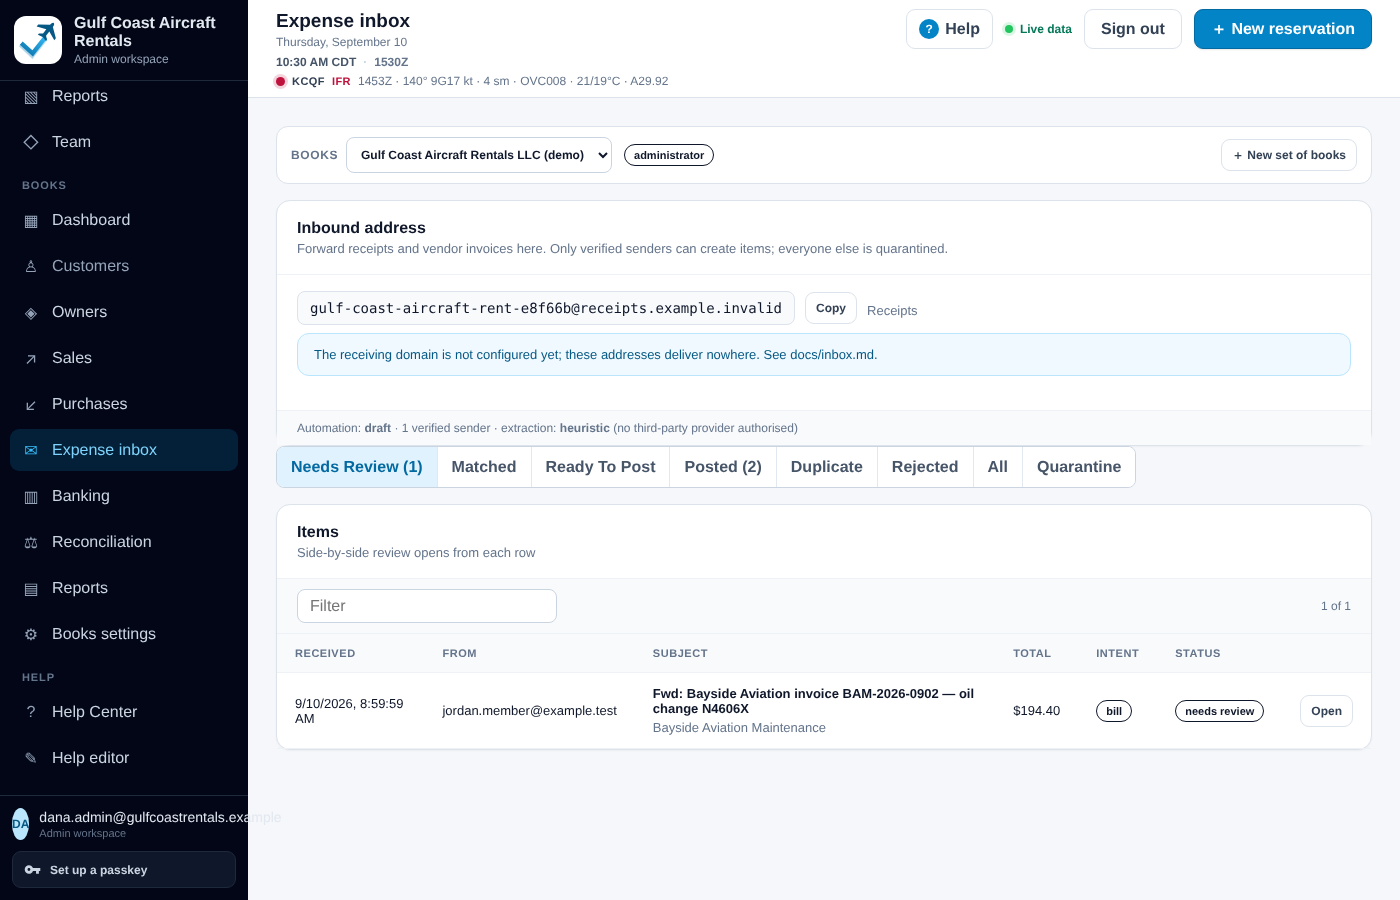Click the Banking icon in sidebar
The width and height of the screenshot is (1400, 900).
click(31, 497)
